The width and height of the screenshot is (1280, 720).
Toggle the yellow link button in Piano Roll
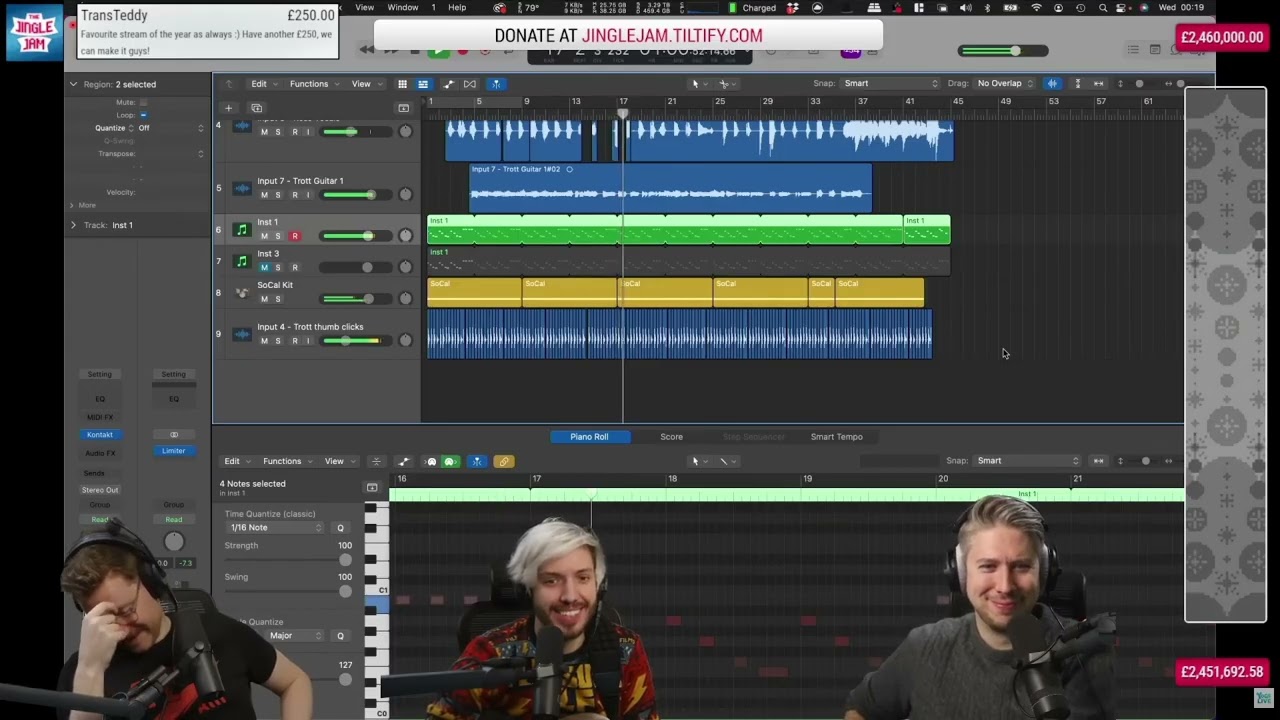coord(503,461)
